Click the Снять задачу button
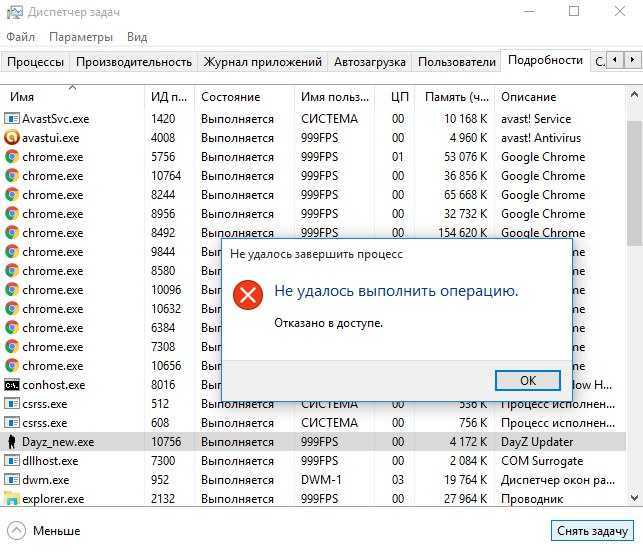643x552 pixels. [x=592, y=531]
